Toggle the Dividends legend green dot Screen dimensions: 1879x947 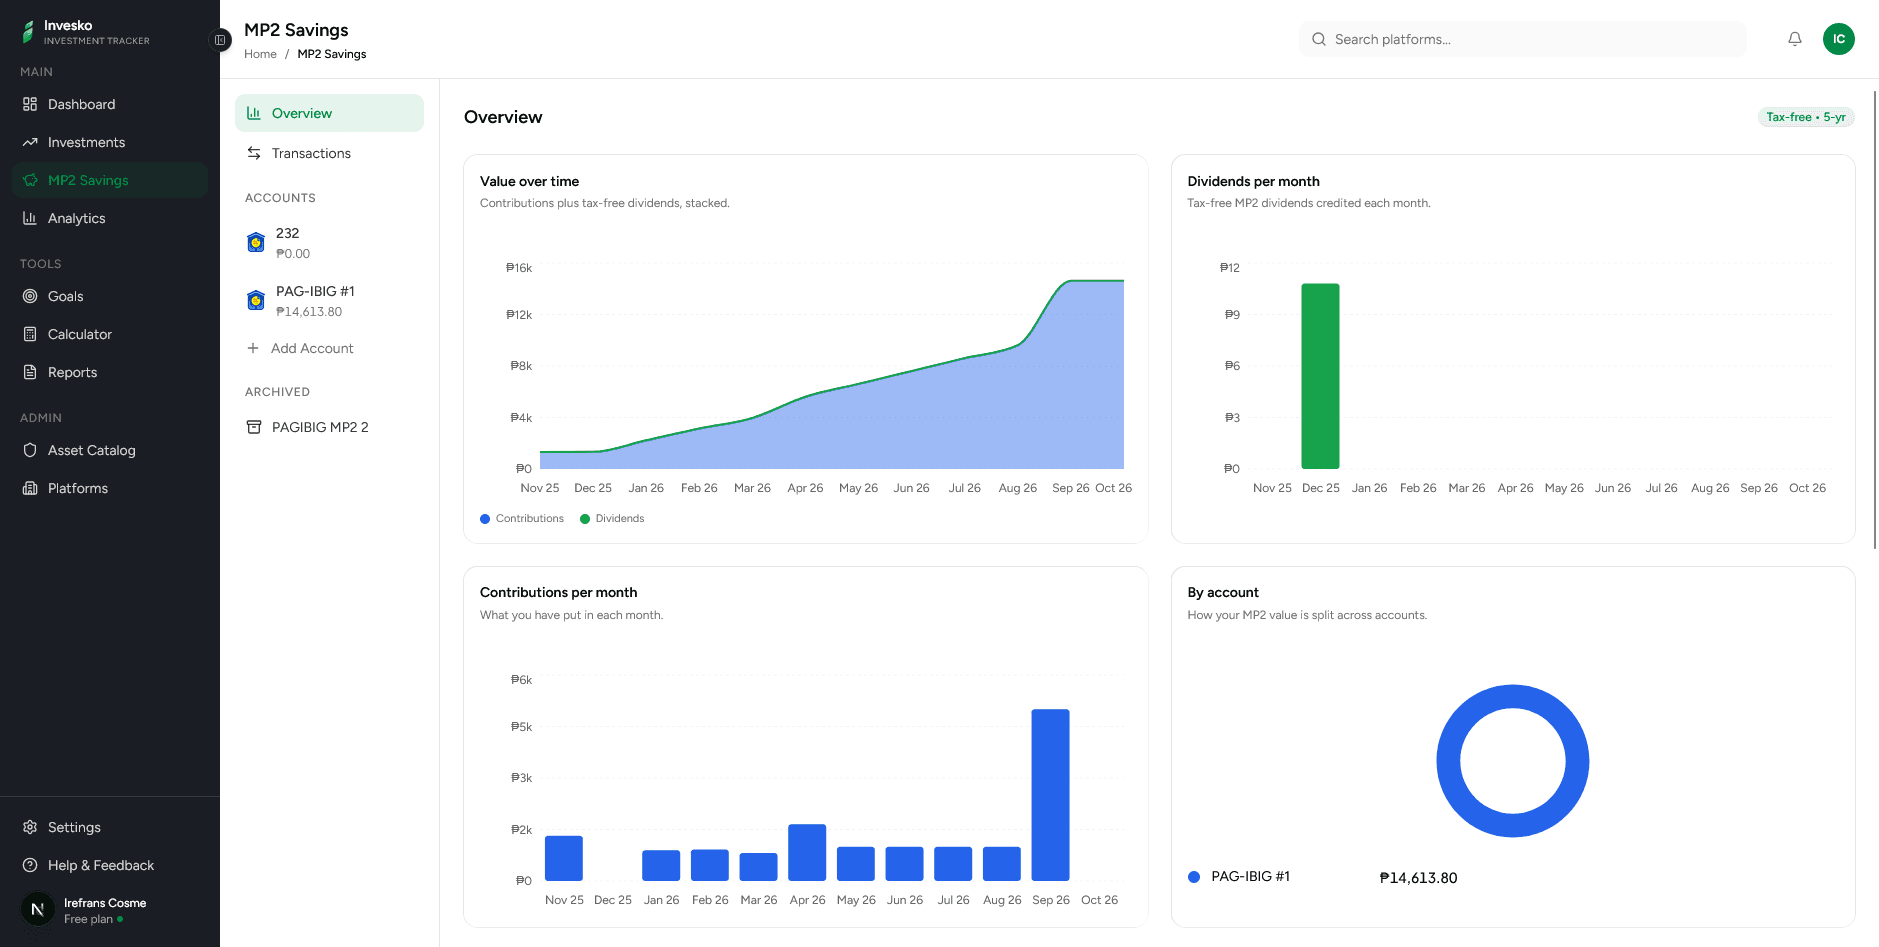pyautogui.click(x=585, y=519)
